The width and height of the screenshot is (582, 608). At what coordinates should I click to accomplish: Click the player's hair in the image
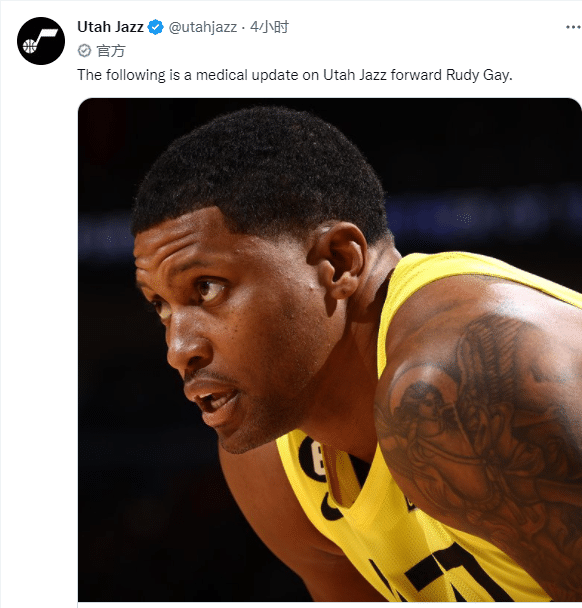tap(260, 171)
